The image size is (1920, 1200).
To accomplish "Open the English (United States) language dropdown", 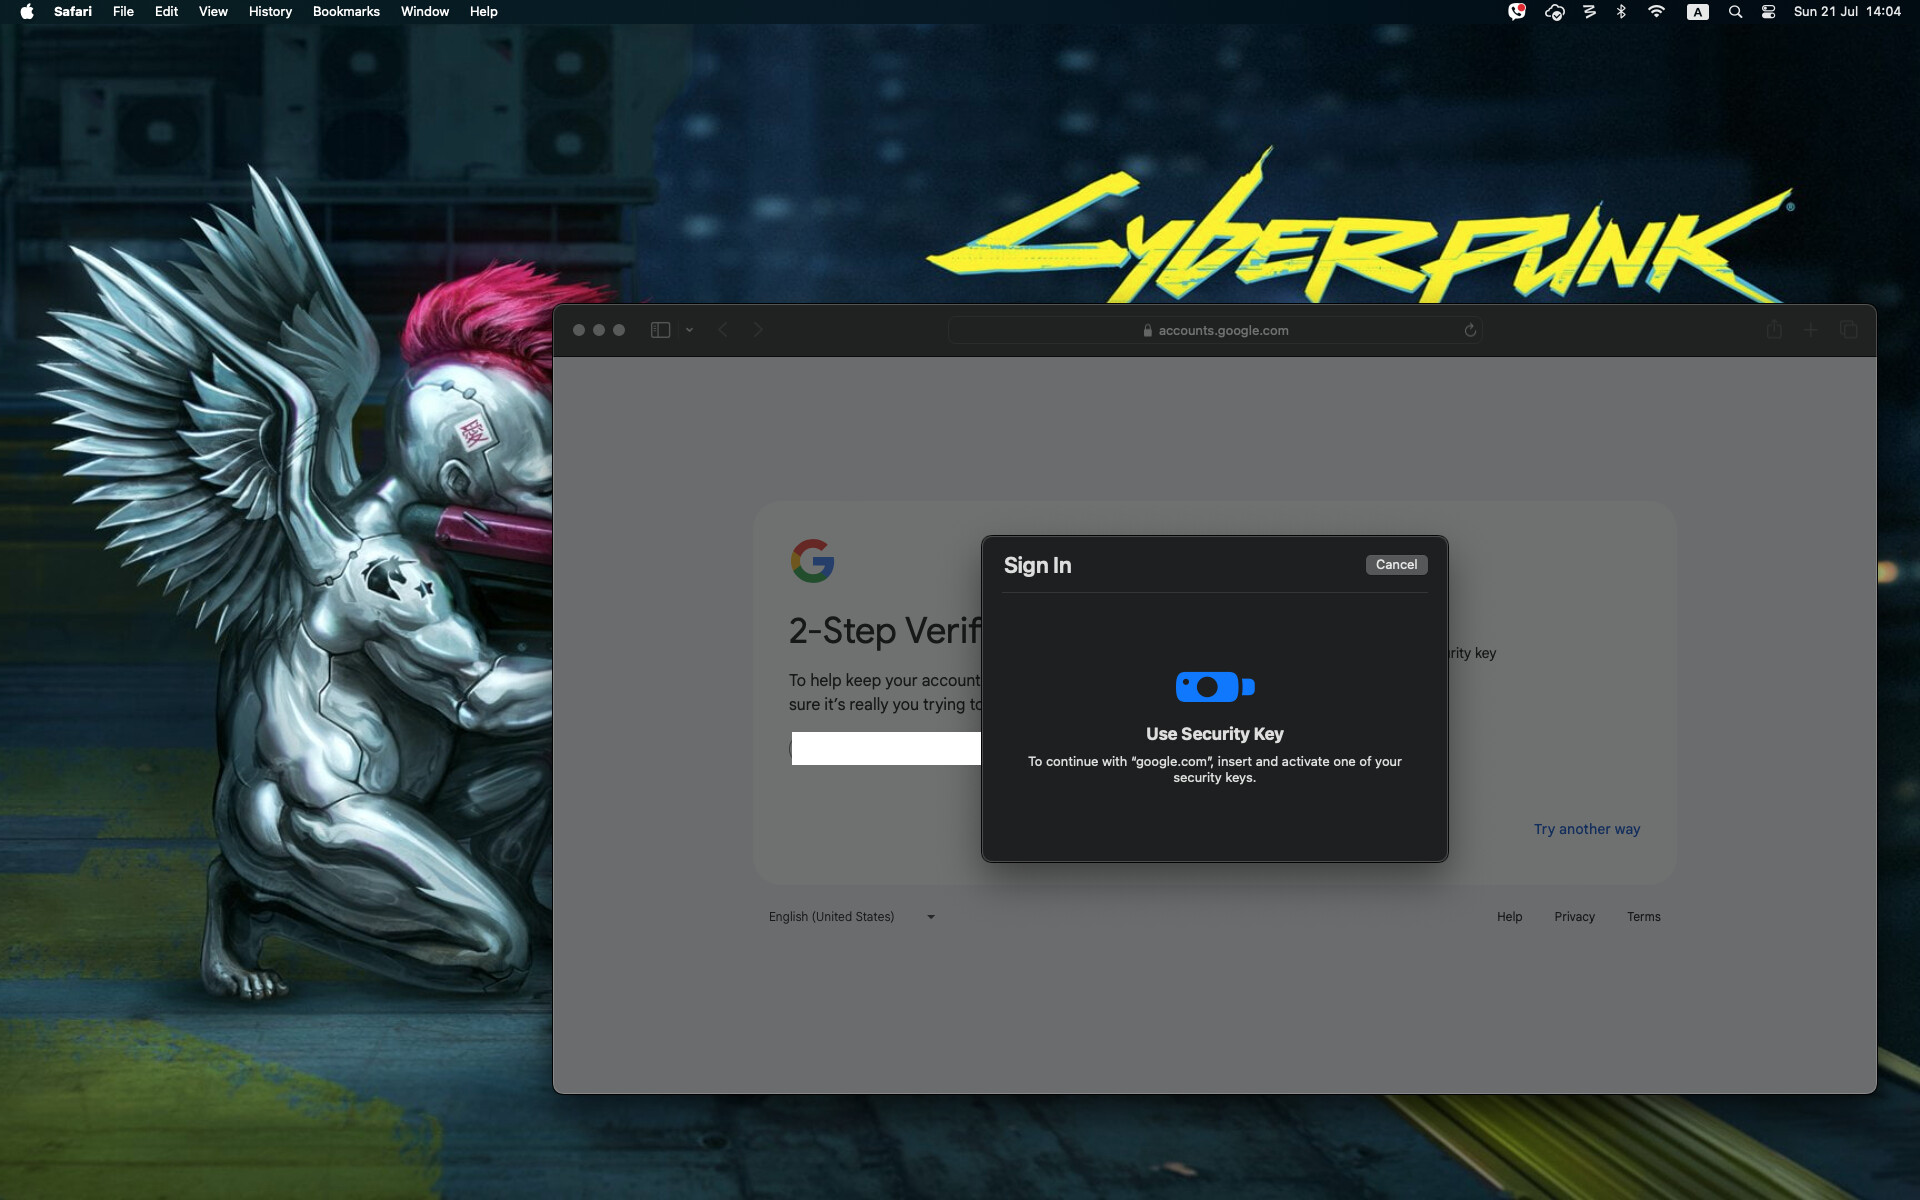I will point(851,917).
